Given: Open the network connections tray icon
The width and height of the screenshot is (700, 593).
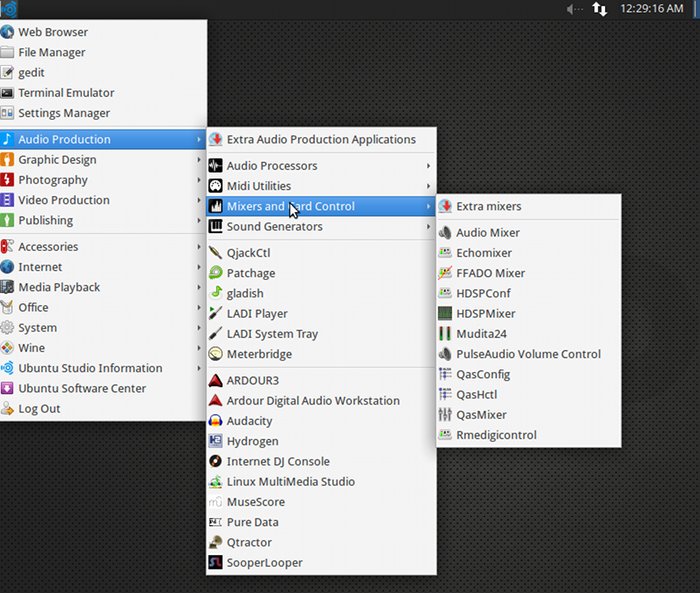Looking at the screenshot, I should [x=600, y=9].
